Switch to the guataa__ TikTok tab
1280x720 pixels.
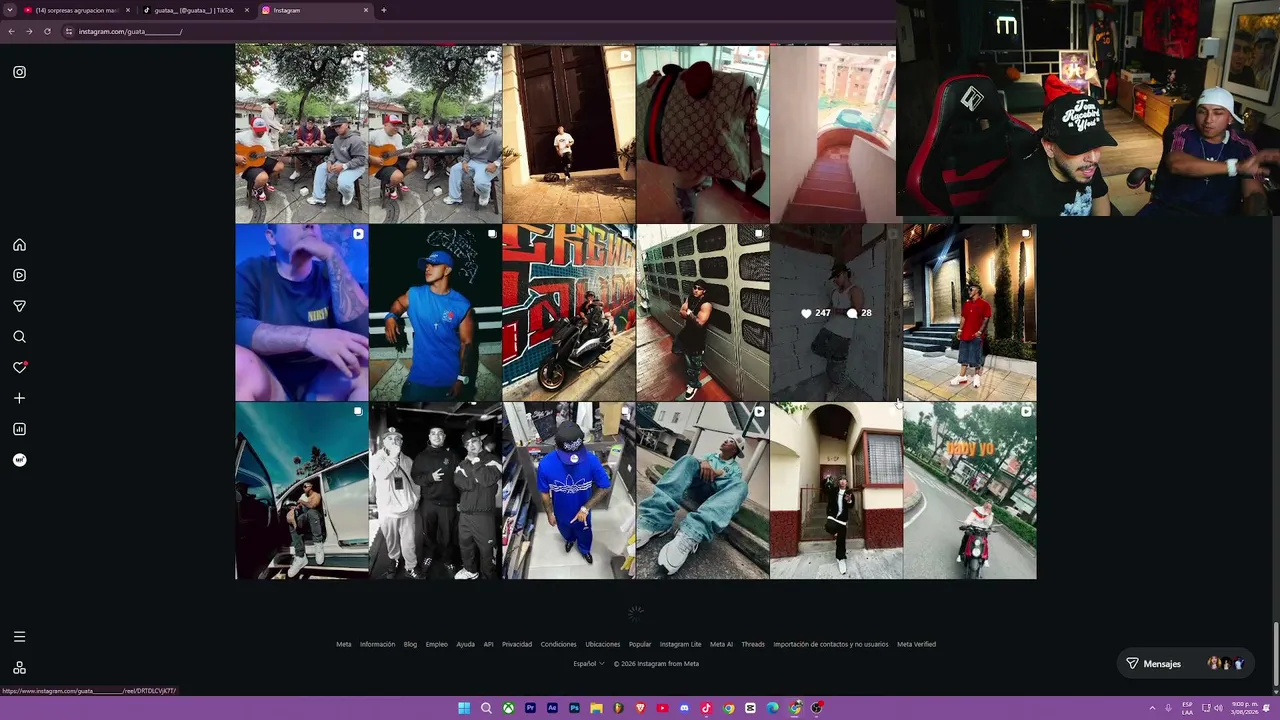tap(196, 10)
